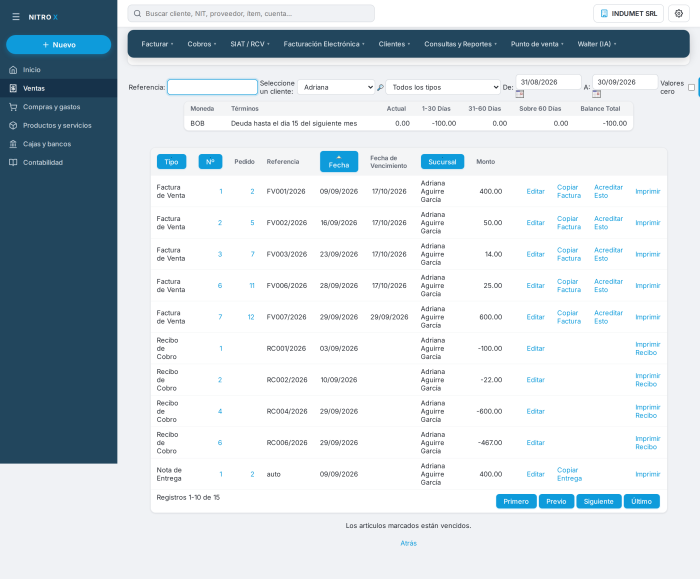The image size is (700, 579).
Task: Click the Nuevo button
Action: (x=58, y=45)
